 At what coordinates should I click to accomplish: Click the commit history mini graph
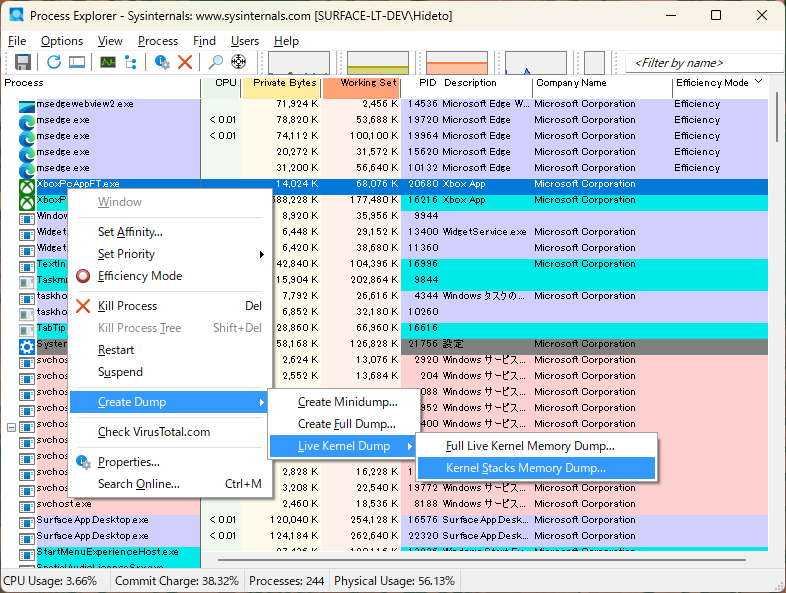(x=378, y=63)
